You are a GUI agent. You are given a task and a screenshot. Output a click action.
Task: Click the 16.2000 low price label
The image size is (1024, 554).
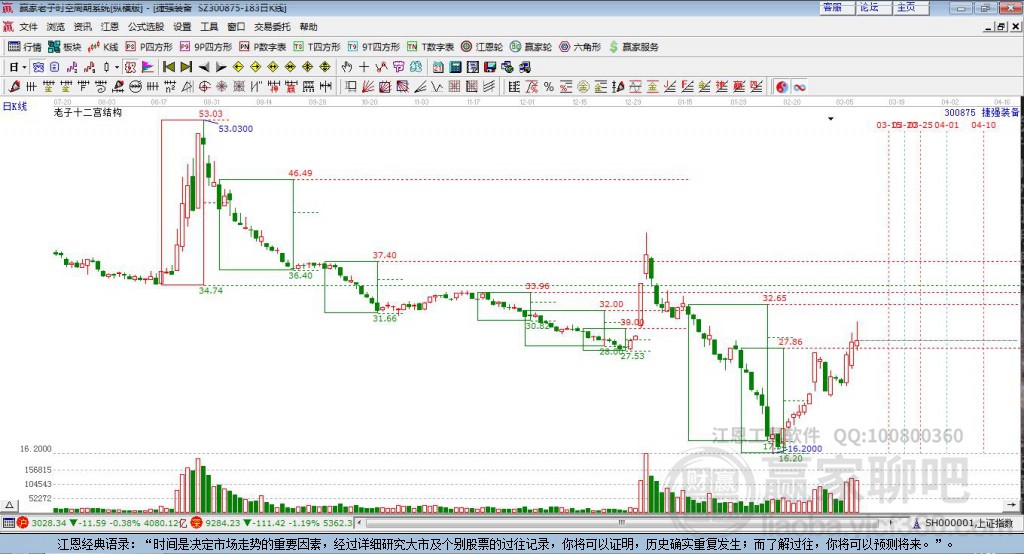(x=805, y=449)
